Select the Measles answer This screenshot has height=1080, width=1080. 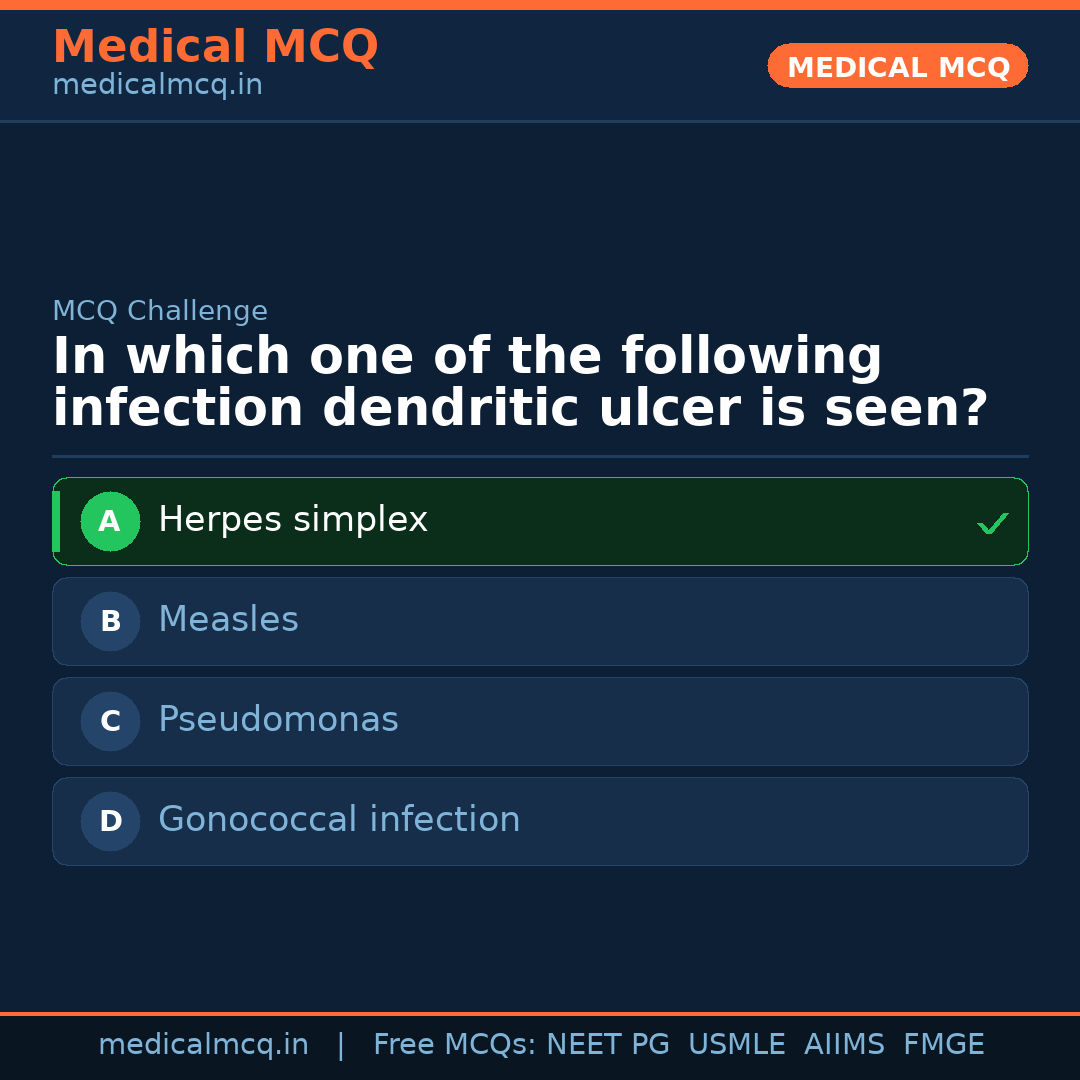pos(228,620)
